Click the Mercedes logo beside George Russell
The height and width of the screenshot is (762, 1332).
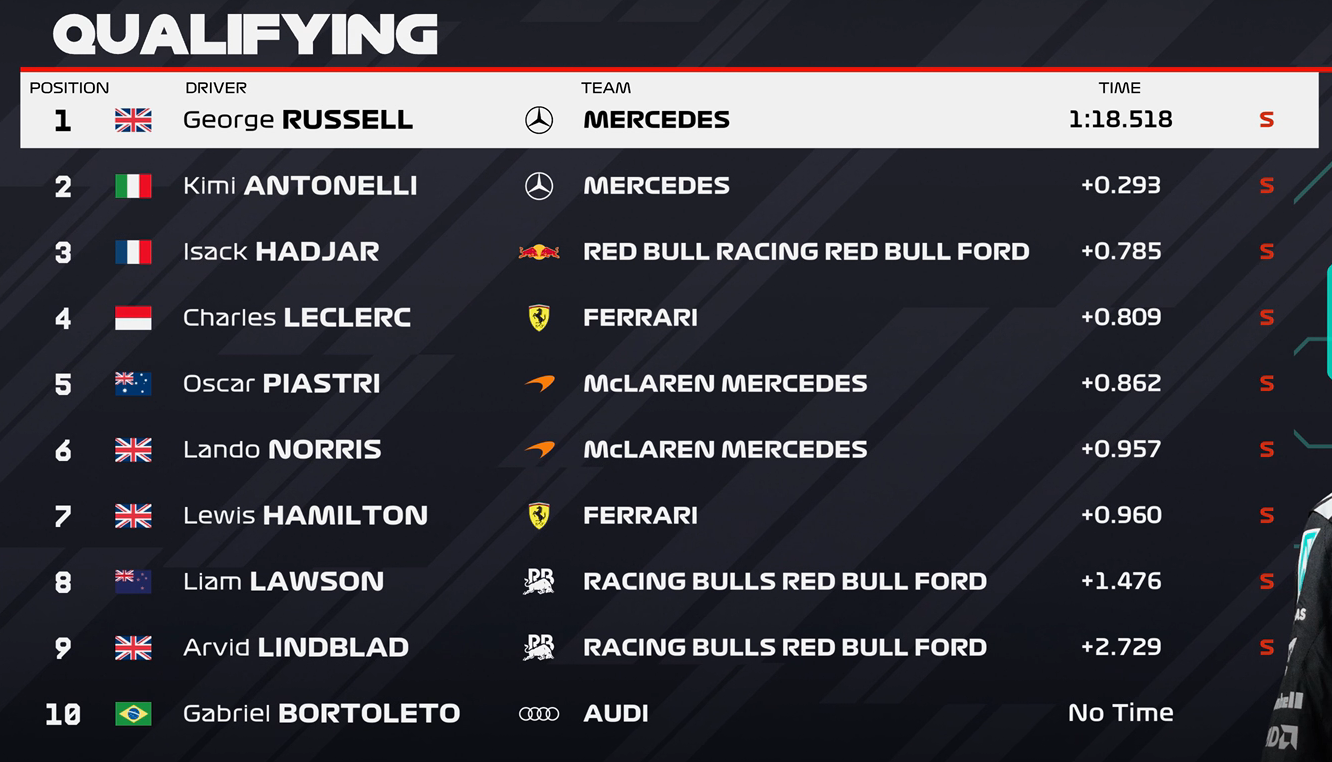pos(539,120)
